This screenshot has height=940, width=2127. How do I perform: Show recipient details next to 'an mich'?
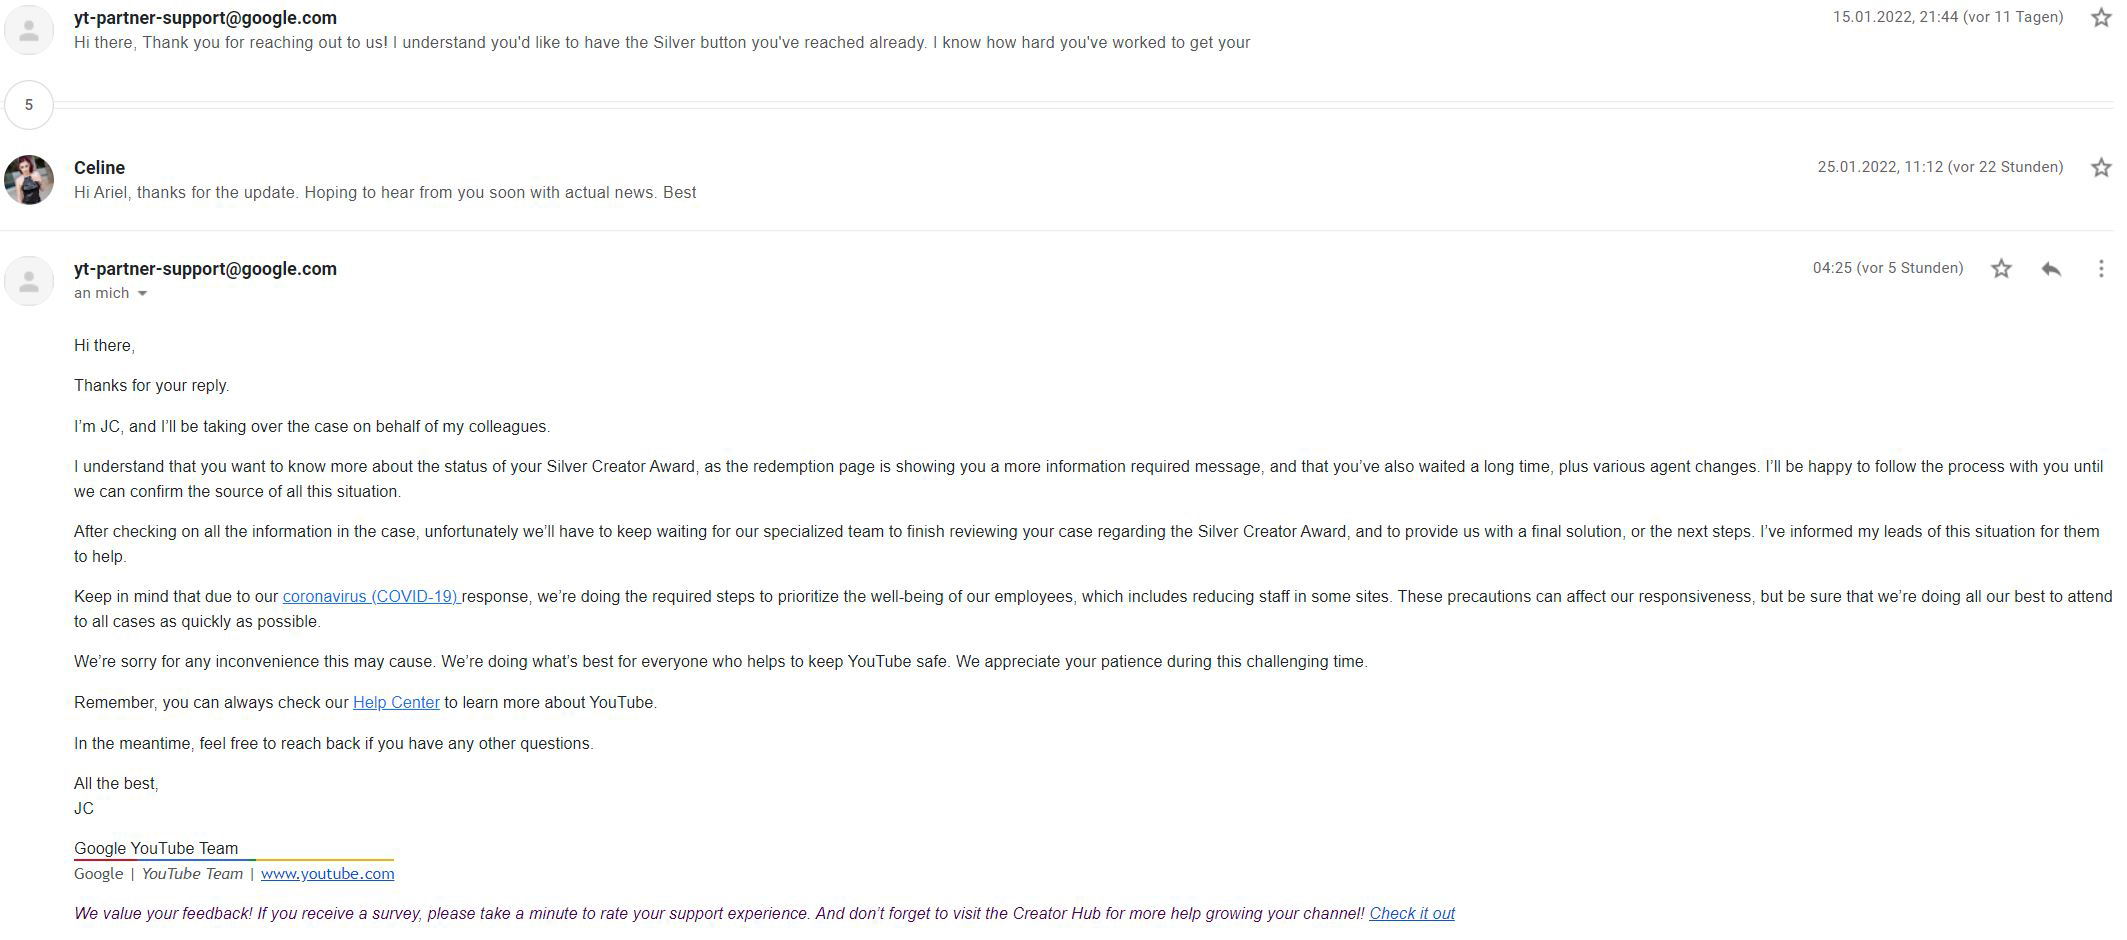pos(142,293)
